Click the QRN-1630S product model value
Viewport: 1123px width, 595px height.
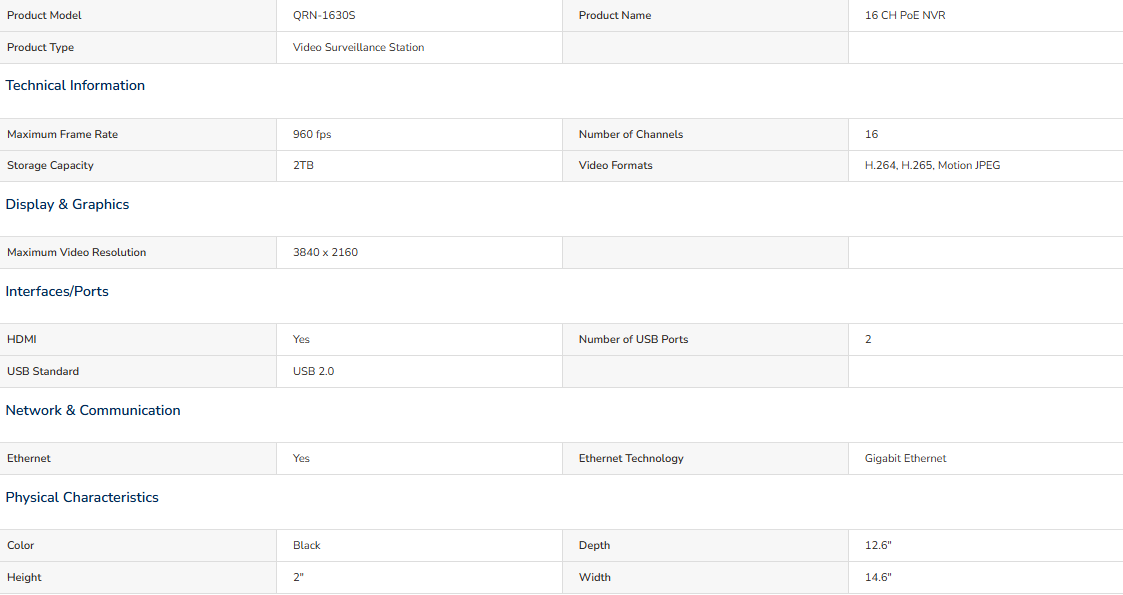(324, 15)
